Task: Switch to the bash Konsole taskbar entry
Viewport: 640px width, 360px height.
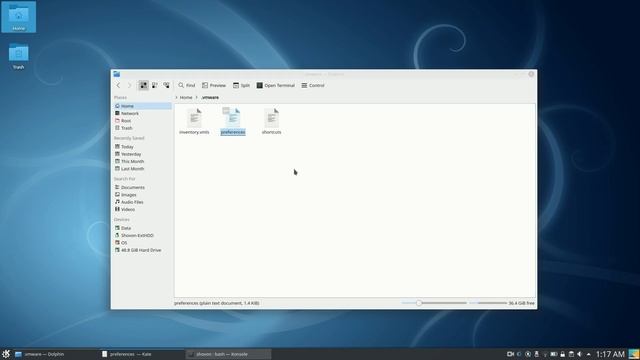Action: tap(228, 354)
